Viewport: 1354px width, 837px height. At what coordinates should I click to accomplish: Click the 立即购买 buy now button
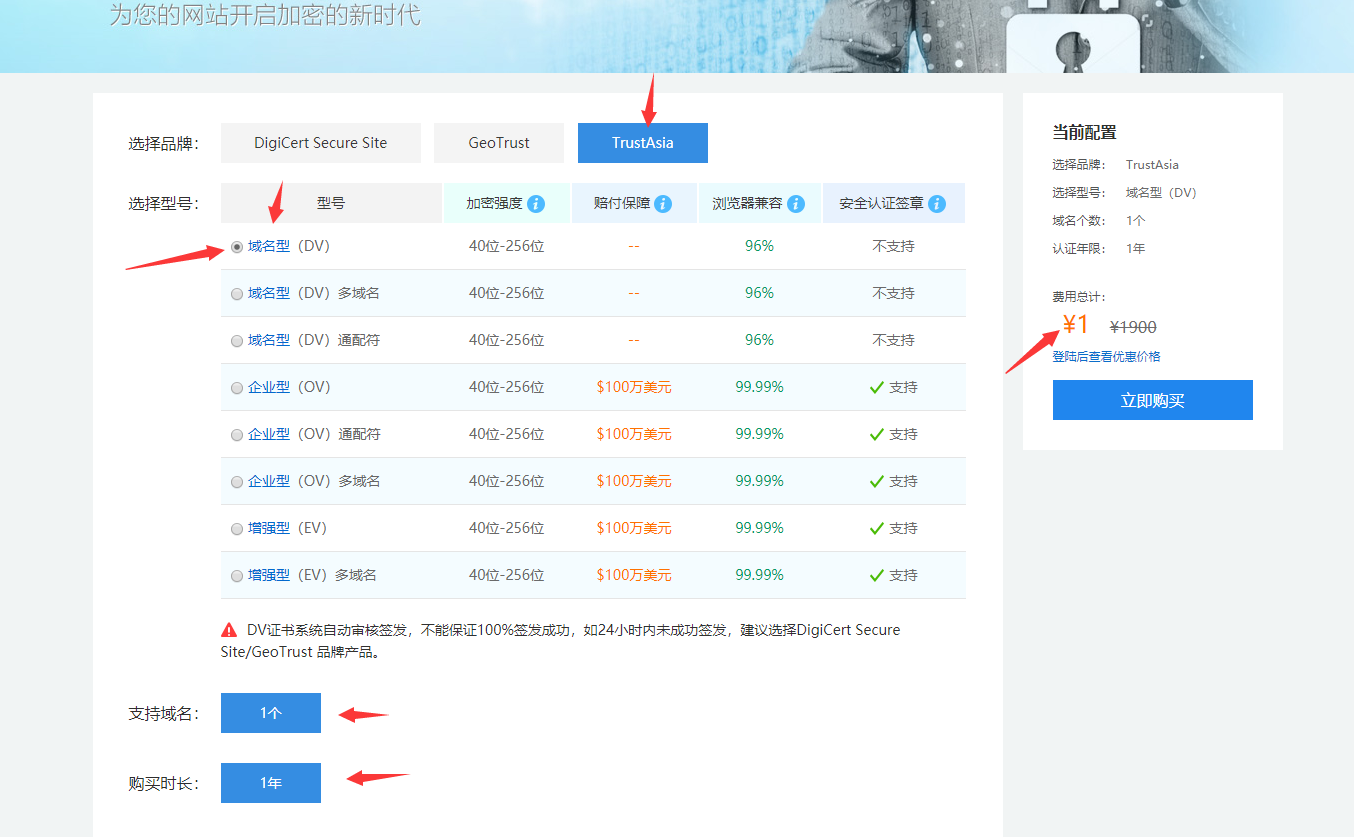(1152, 400)
